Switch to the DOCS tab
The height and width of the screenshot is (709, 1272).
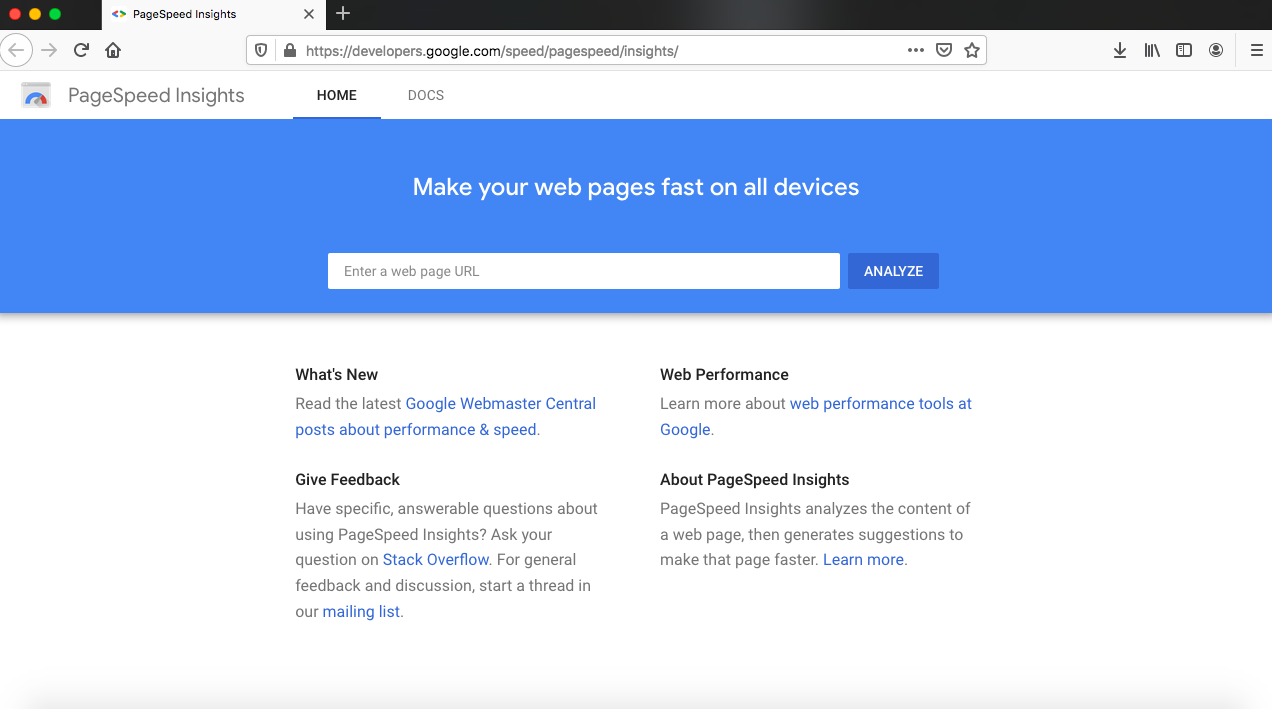[426, 95]
